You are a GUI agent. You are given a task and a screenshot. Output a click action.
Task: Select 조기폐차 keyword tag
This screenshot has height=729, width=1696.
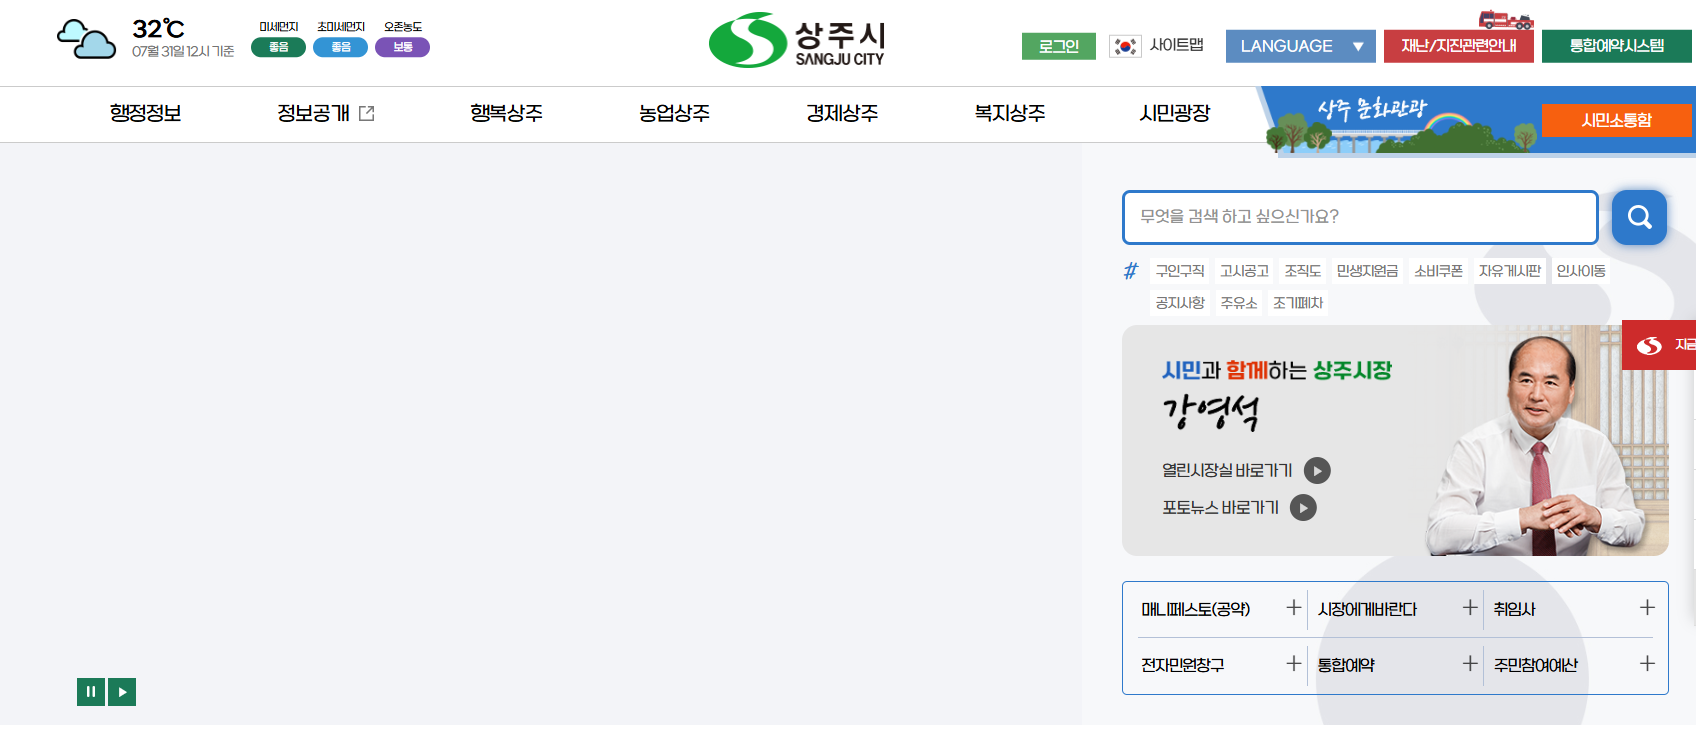(1298, 303)
